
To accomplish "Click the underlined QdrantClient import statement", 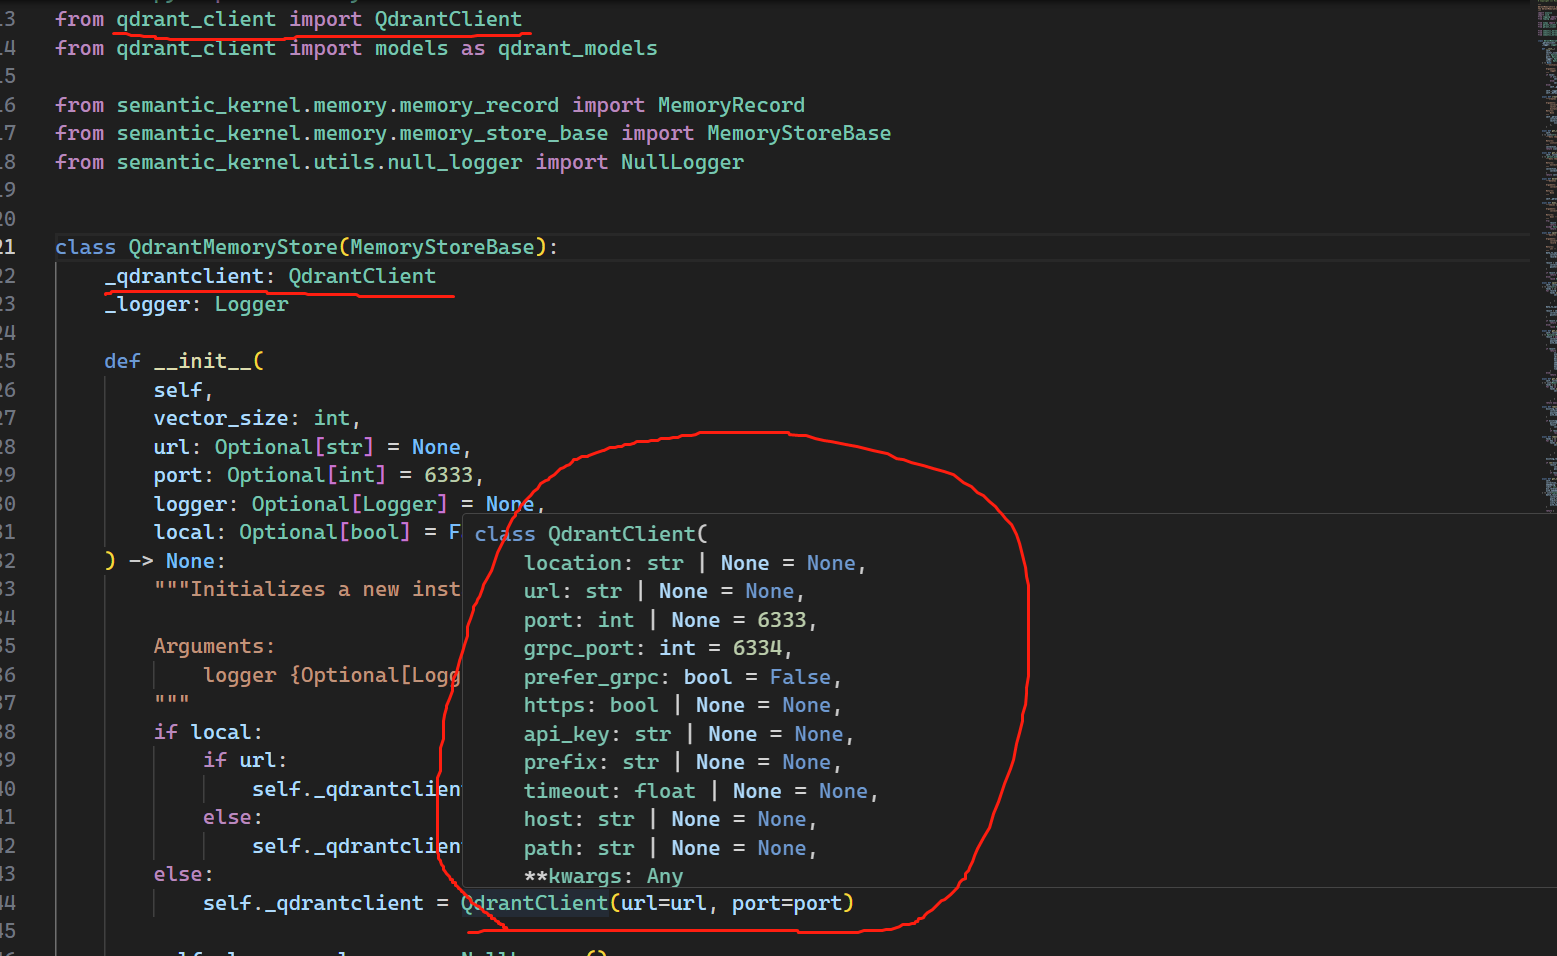I will (320, 18).
